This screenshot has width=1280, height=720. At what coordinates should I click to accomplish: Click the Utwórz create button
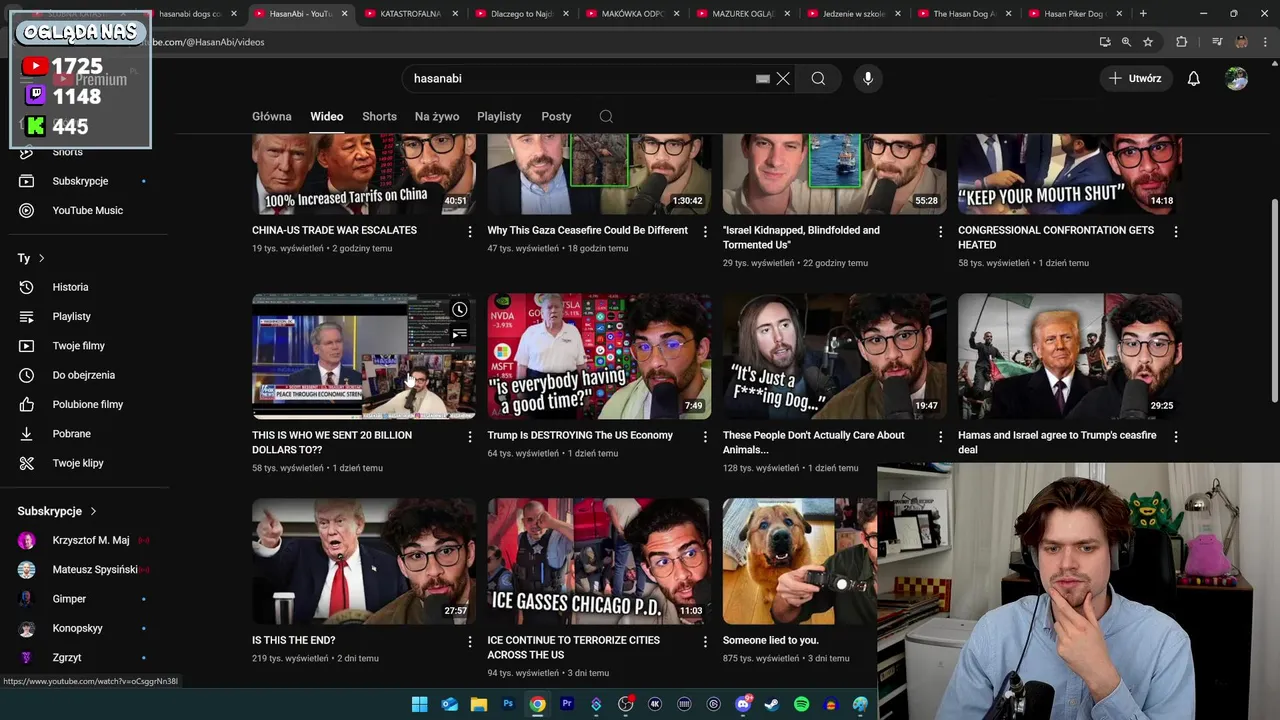[1135, 78]
